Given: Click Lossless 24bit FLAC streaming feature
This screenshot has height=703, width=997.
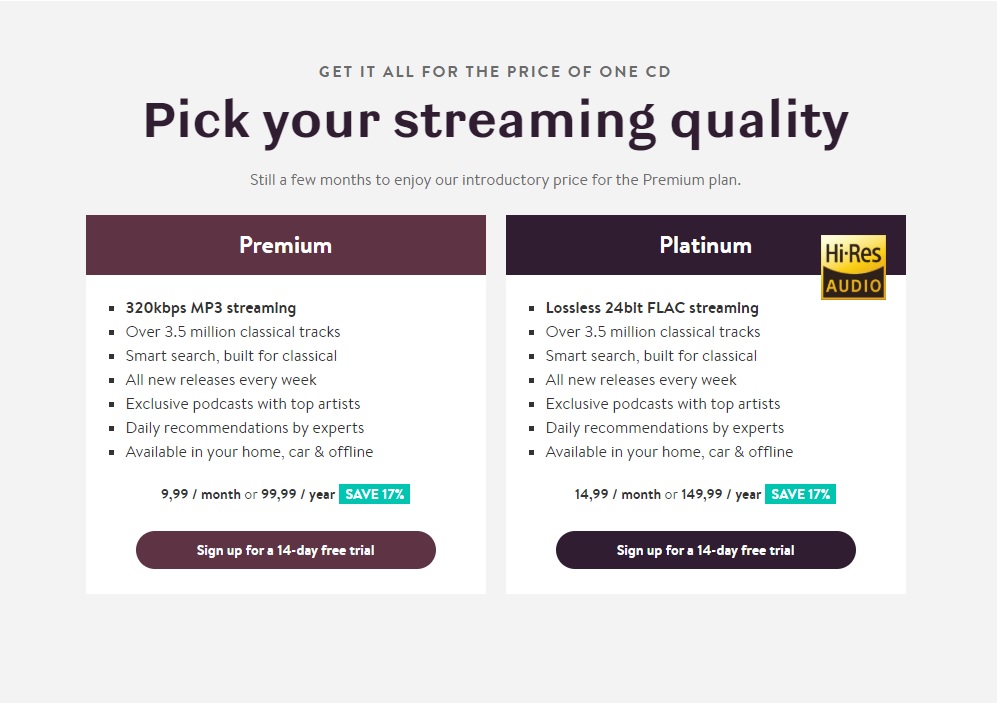Looking at the screenshot, I should pyautogui.click(x=652, y=308).
